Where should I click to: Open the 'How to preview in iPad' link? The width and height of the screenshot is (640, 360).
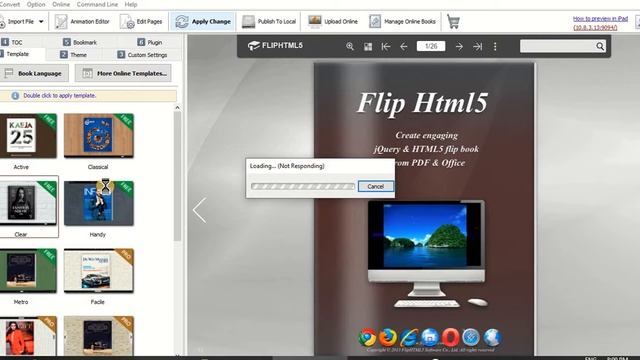[x=600, y=19]
